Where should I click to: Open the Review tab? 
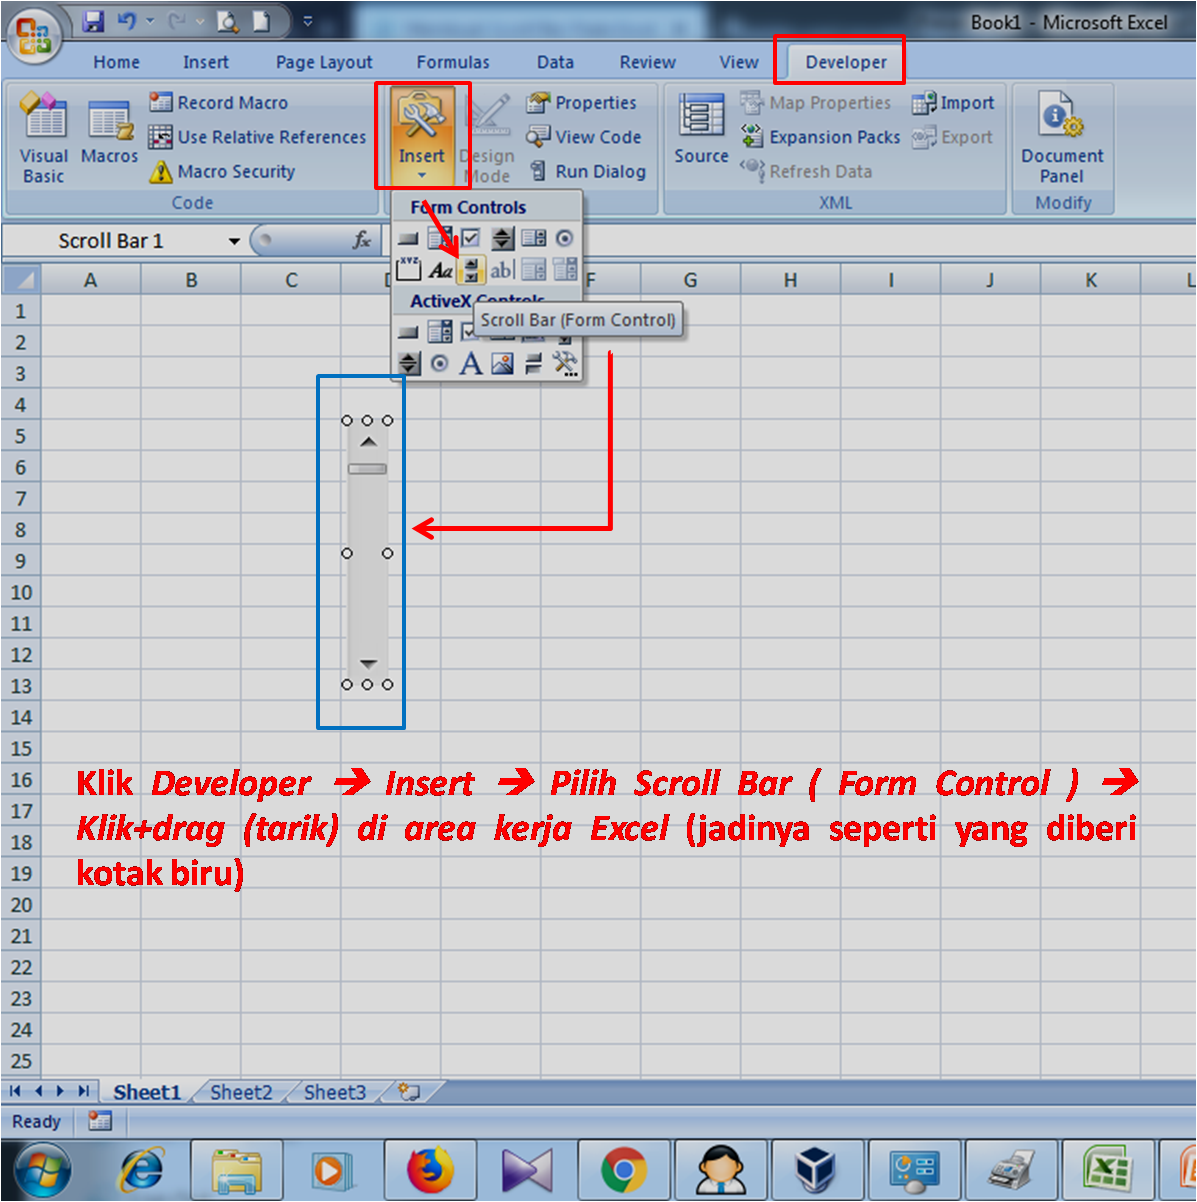pos(647,62)
